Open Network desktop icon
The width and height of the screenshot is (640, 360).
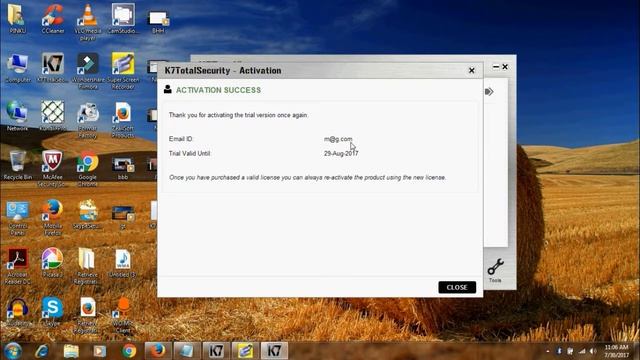(17, 116)
